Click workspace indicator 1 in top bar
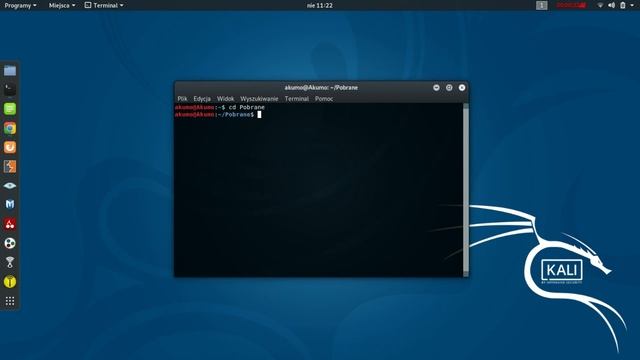 pyautogui.click(x=542, y=5)
